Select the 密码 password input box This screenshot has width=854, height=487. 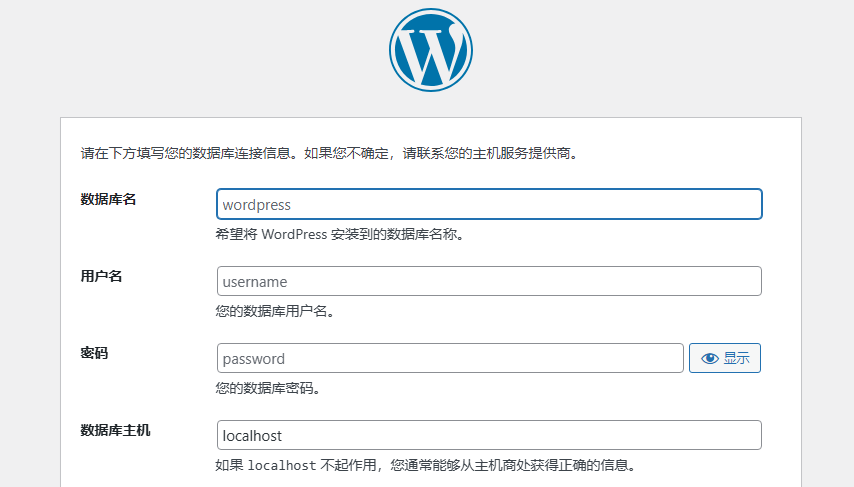tap(450, 358)
